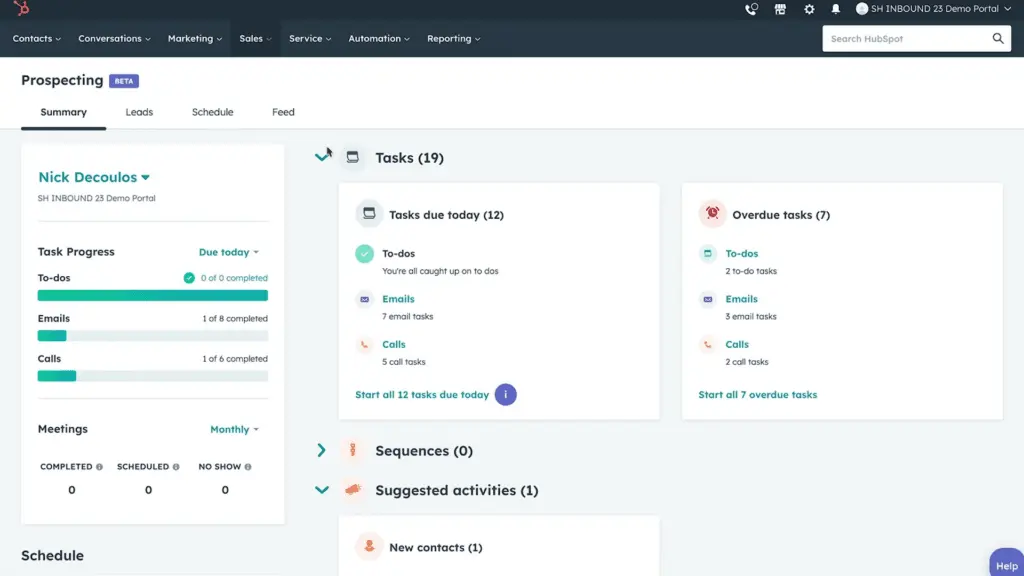Click the New contacts person icon
1024x576 pixels.
pos(369,547)
